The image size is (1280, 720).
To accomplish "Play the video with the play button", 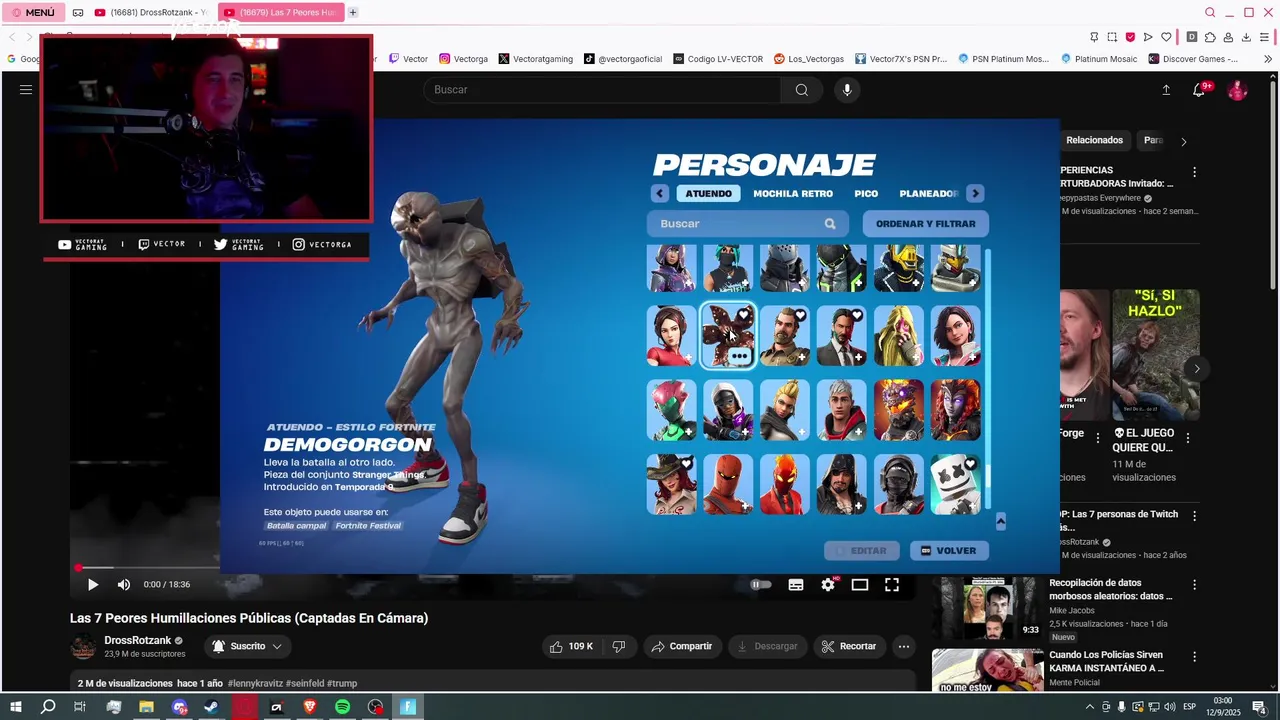I will [x=92, y=585].
